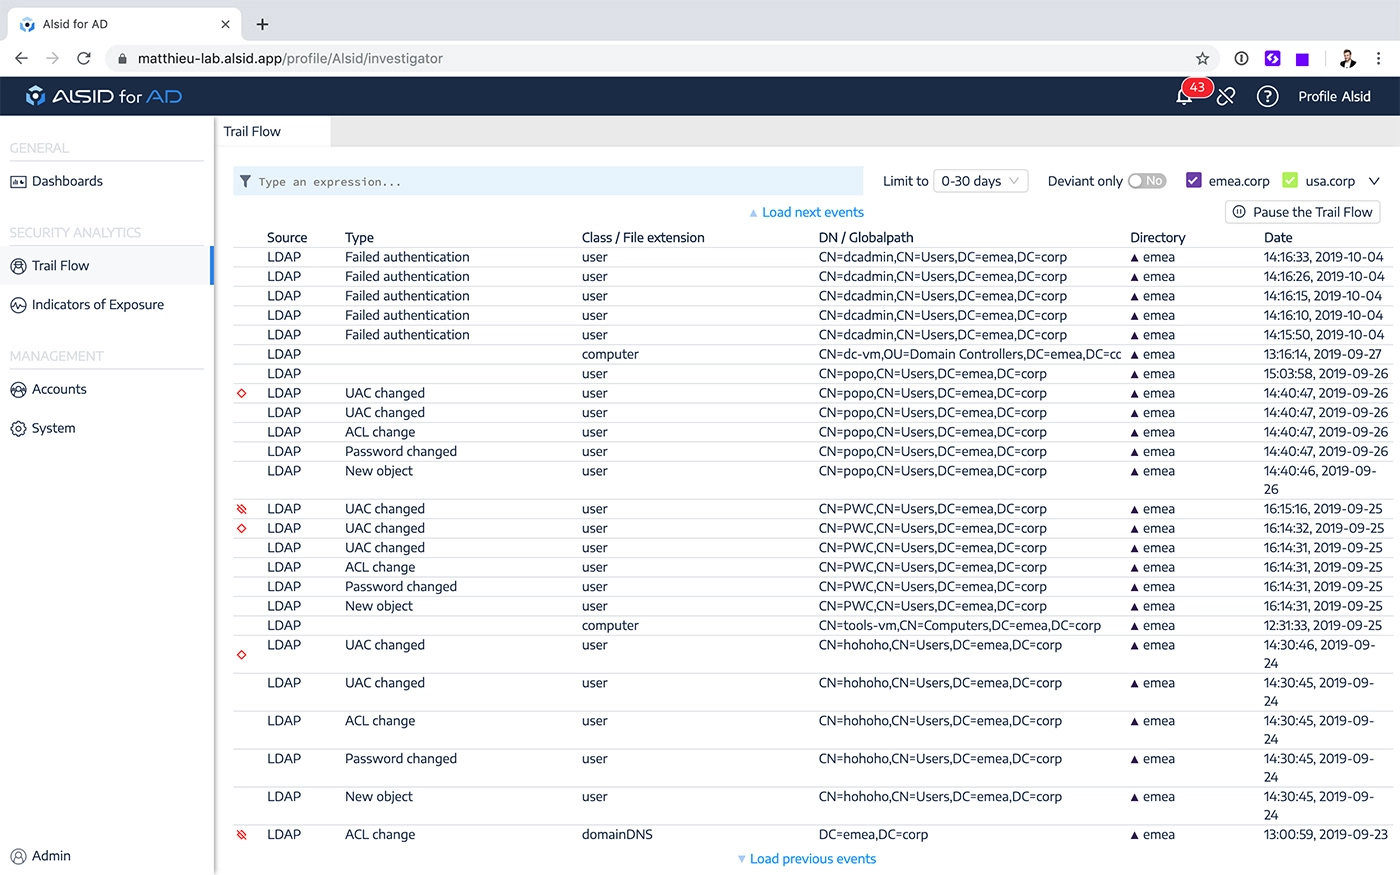Select the Failed authentication event at 14:16:26
Image resolution: width=1400 pixels, height=875 pixels.
pyautogui.click(x=812, y=276)
